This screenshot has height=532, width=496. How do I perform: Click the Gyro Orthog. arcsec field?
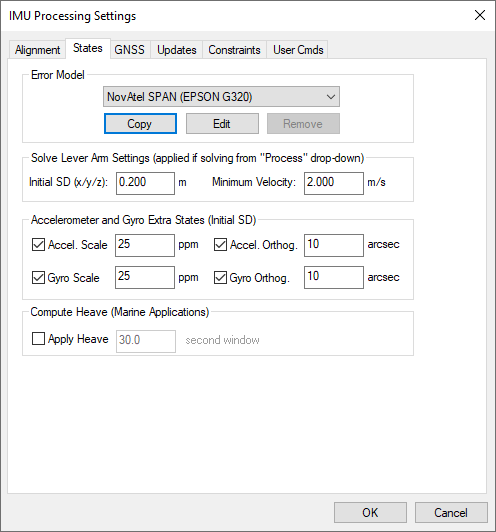pyautogui.click(x=334, y=278)
